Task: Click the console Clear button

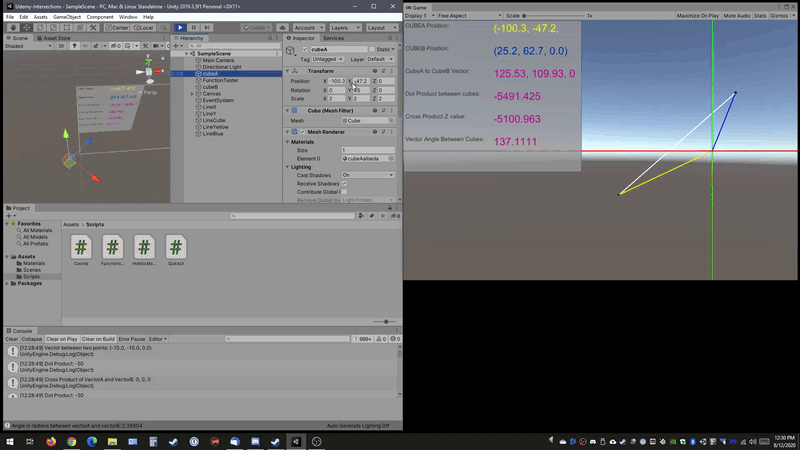Action: [x=11, y=339]
